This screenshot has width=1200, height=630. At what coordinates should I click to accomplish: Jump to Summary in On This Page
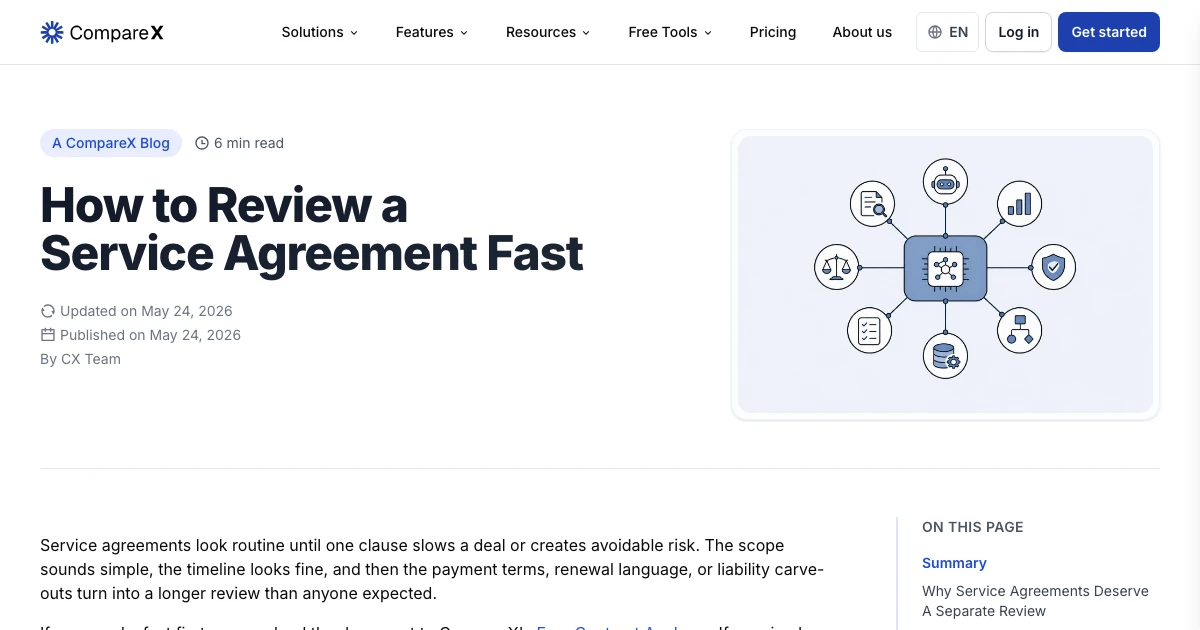954,563
